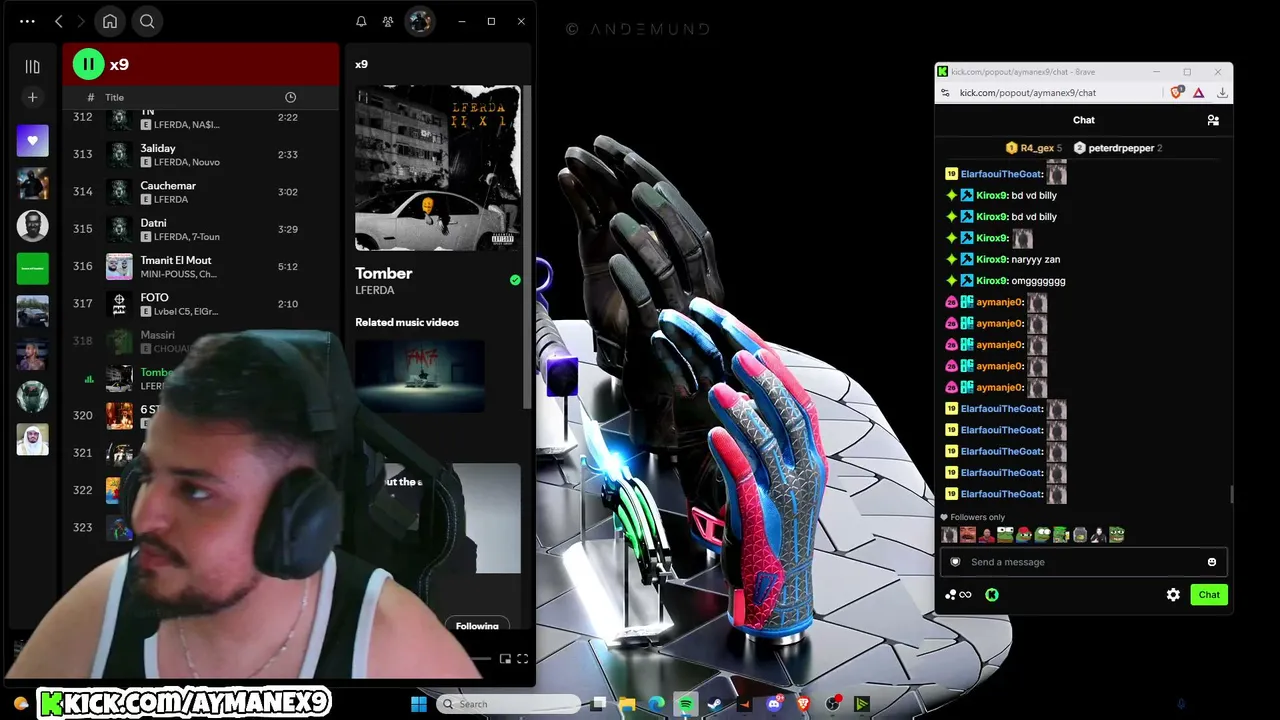The height and width of the screenshot is (720, 1280).
Task: Open Liked Songs in Spotify sidebar
Action: (x=32, y=141)
